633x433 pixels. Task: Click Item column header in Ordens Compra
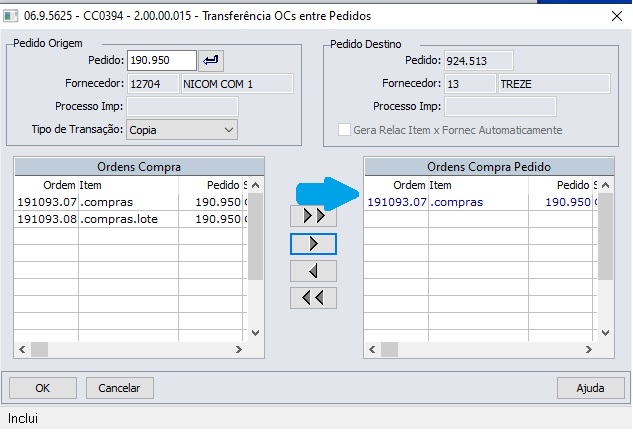(x=128, y=185)
